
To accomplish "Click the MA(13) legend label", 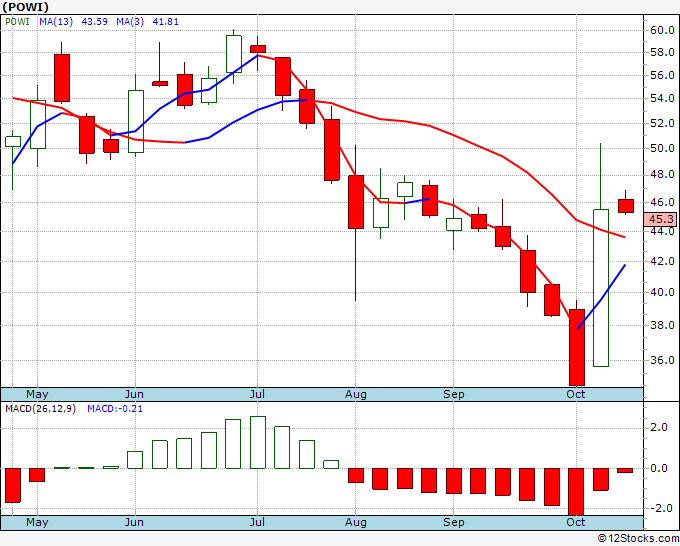I will pyautogui.click(x=56, y=22).
